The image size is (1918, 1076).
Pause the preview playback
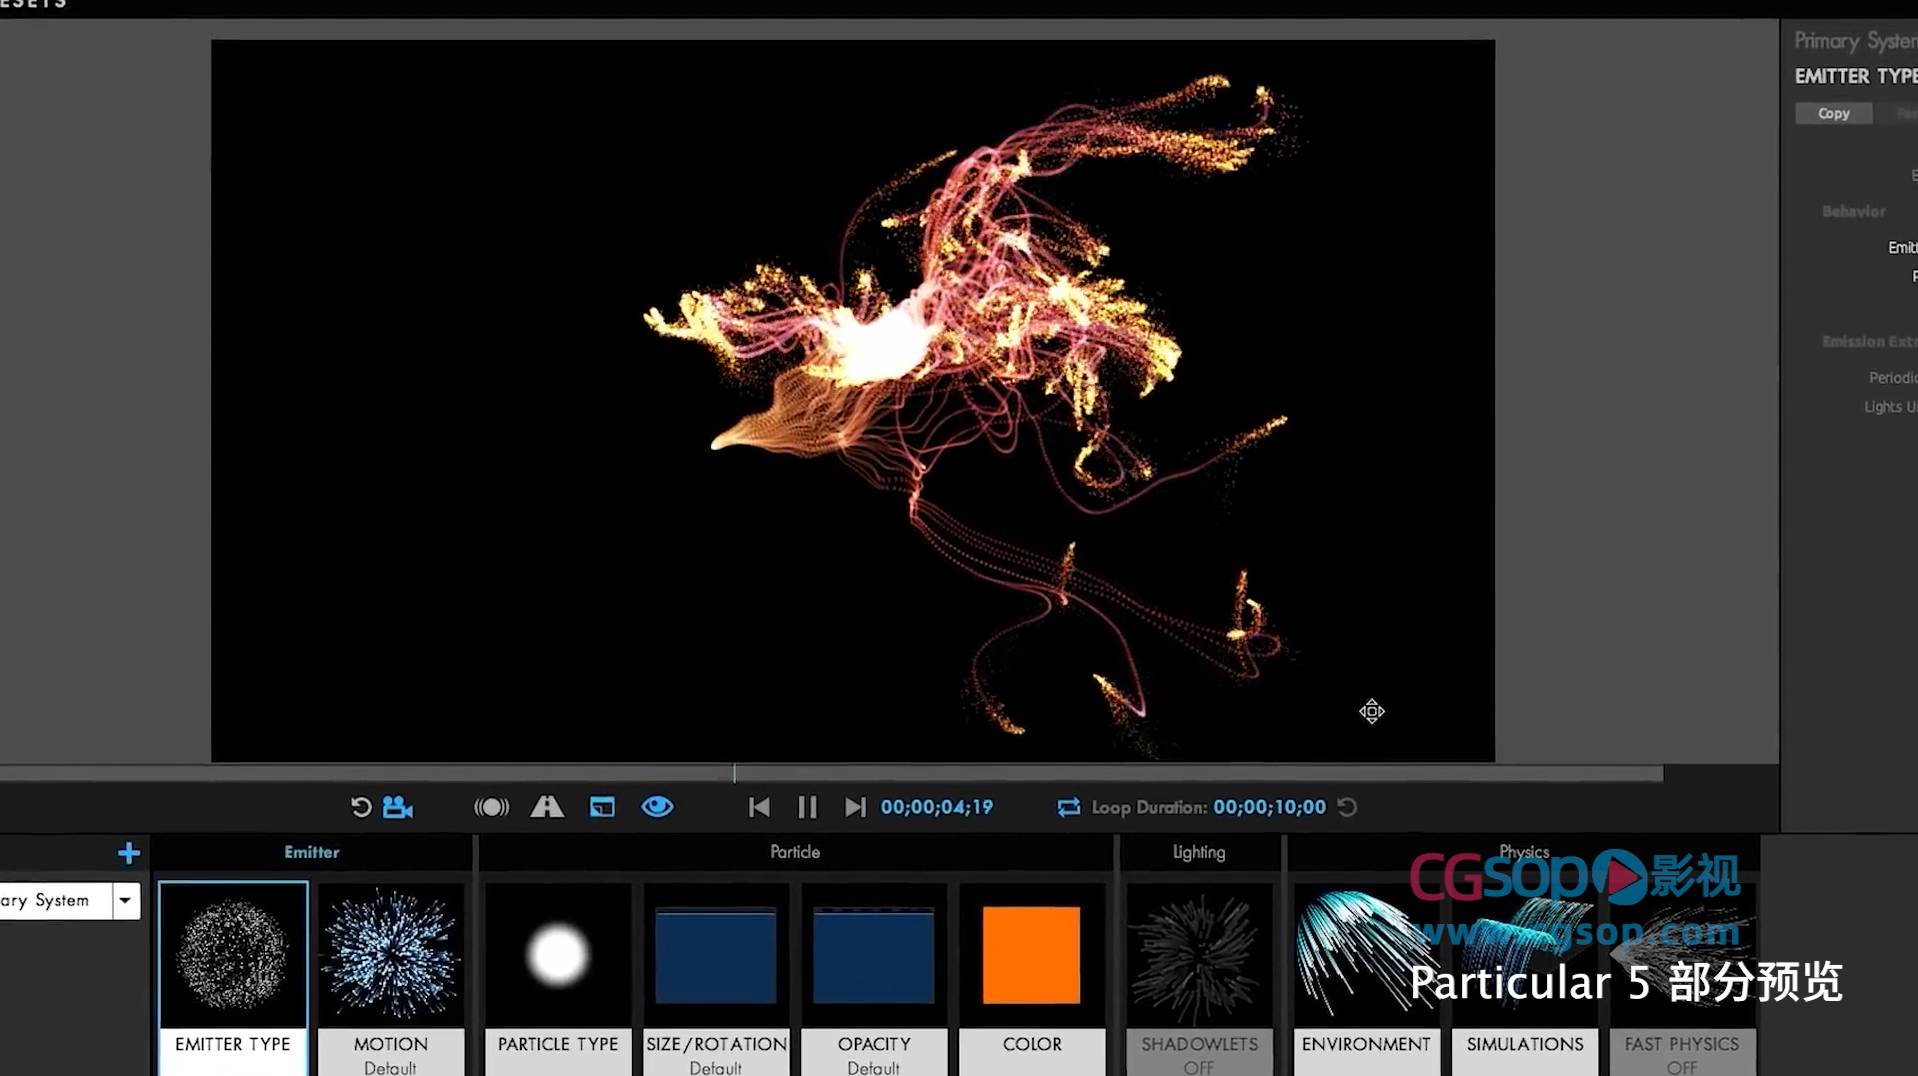pos(807,807)
